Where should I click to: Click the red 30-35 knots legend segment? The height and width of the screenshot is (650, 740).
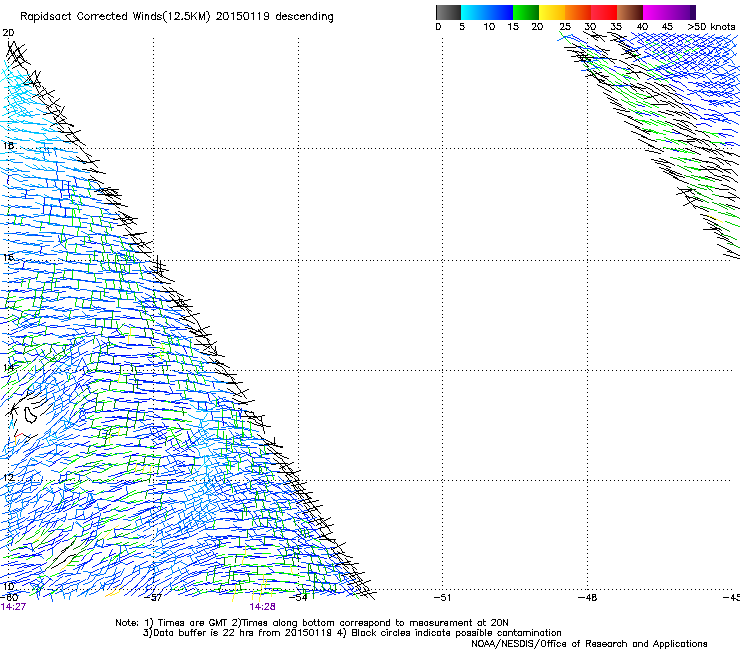tap(604, 12)
